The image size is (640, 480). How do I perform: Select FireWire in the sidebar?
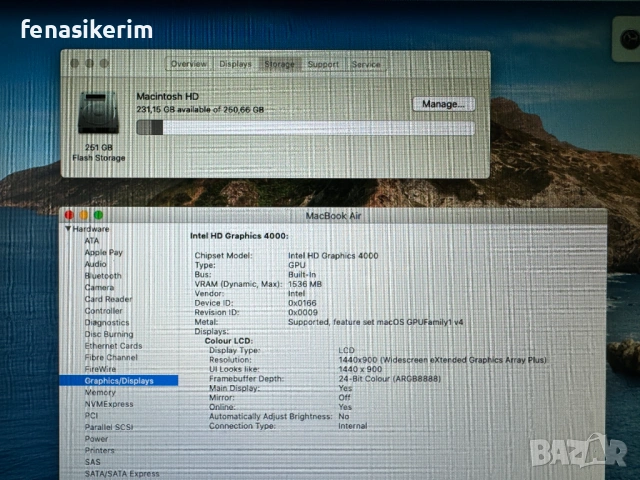(100, 369)
